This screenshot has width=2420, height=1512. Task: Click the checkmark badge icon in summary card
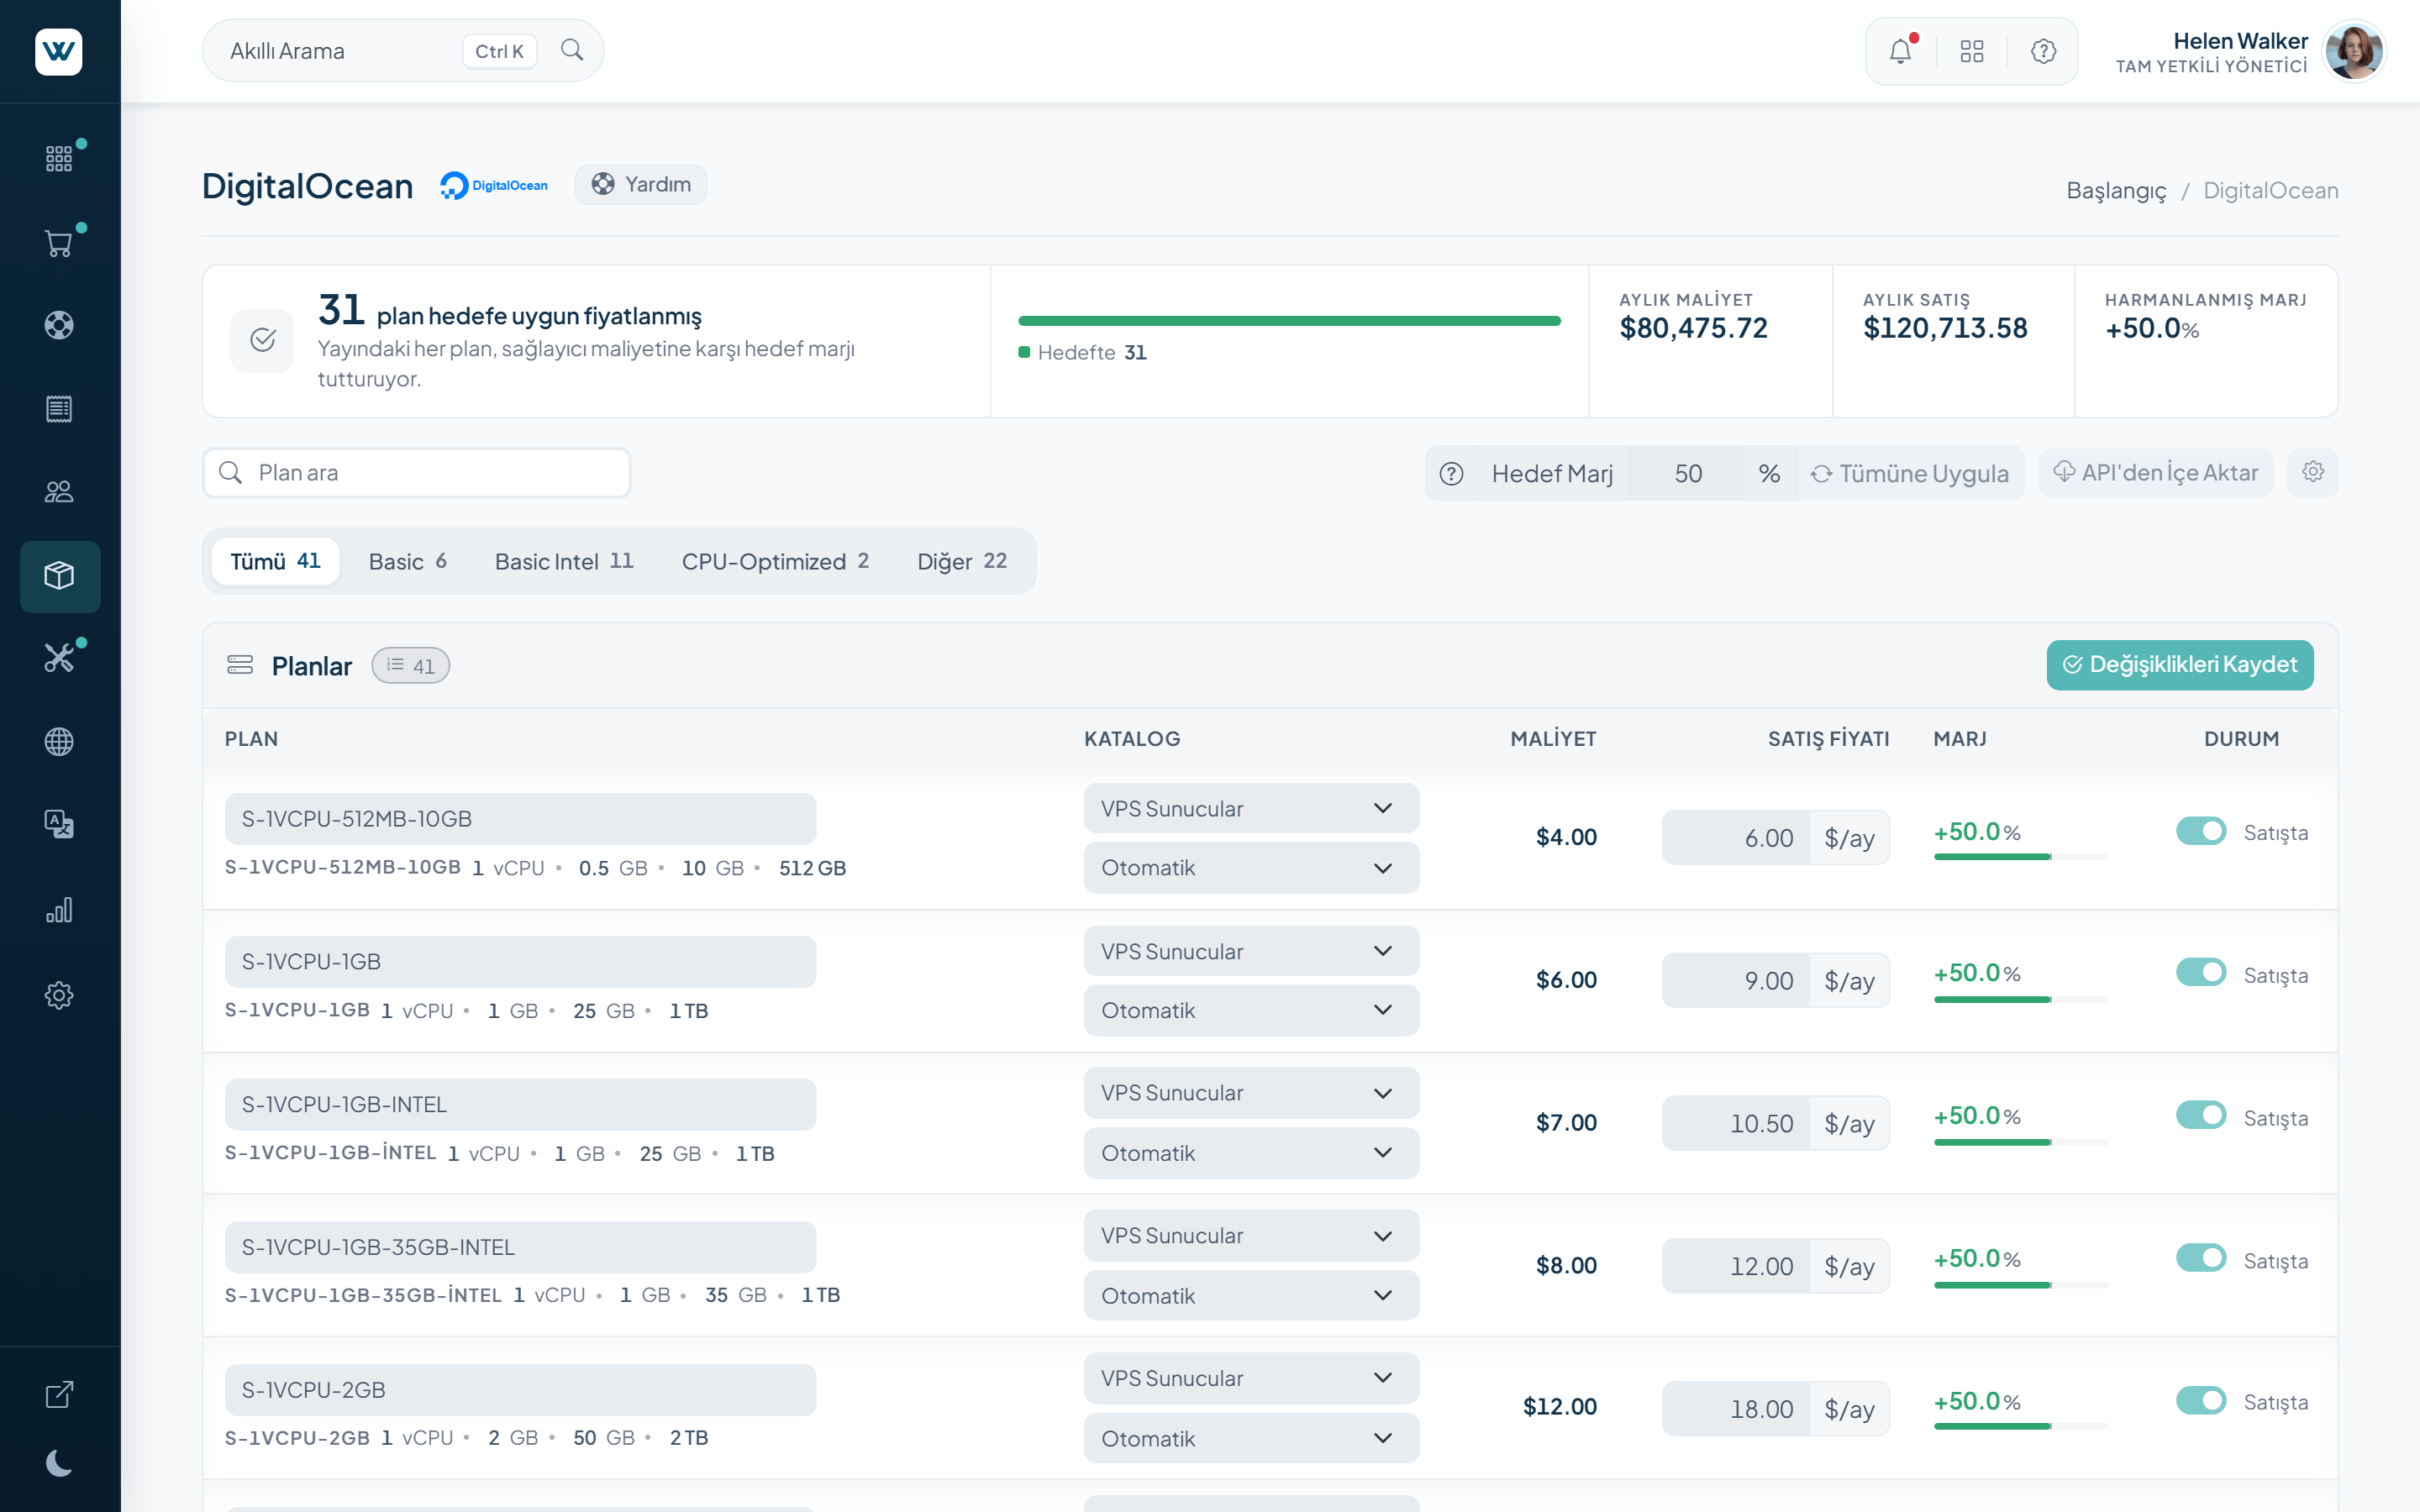pos(263,340)
